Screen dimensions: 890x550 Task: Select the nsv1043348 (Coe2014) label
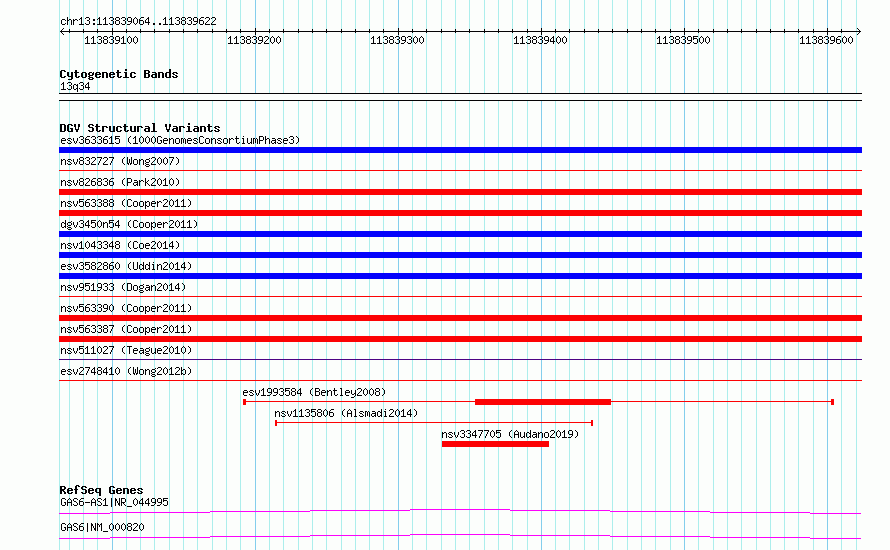(120, 245)
